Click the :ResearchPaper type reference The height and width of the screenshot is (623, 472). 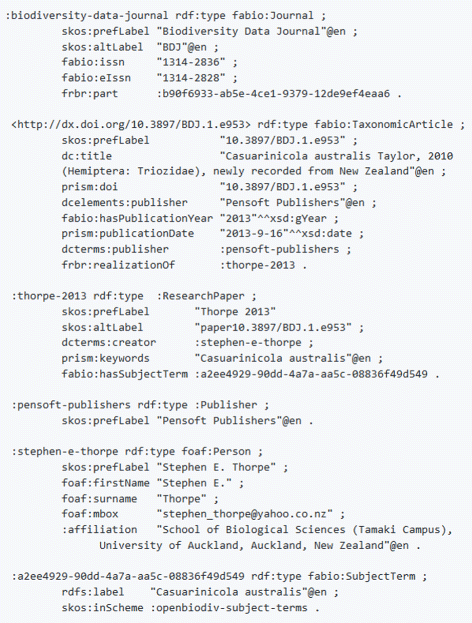[x=201, y=296]
